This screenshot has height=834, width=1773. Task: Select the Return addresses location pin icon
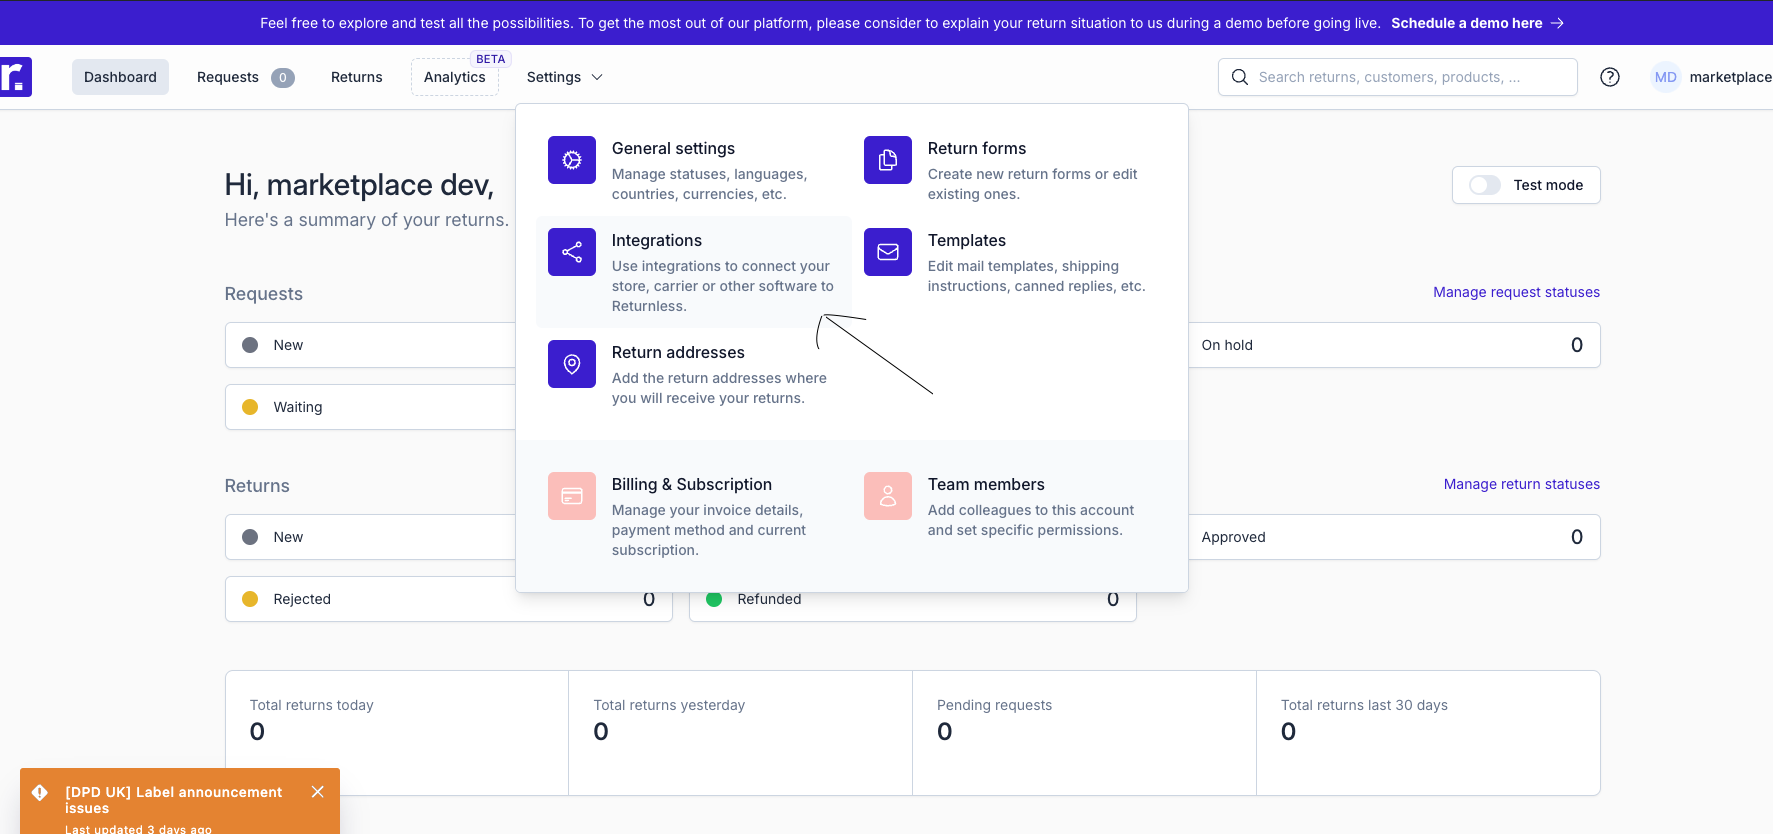(x=571, y=364)
